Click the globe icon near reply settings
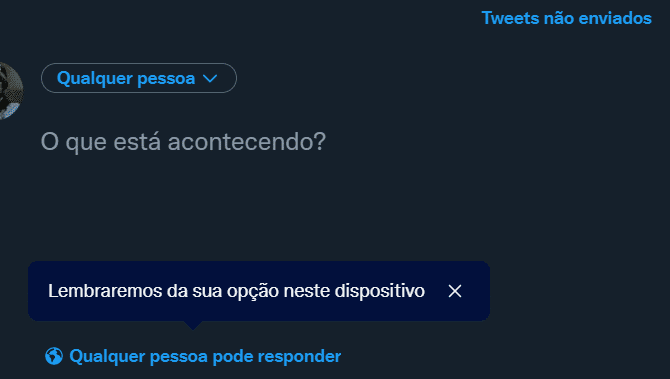 (x=54, y=356)
